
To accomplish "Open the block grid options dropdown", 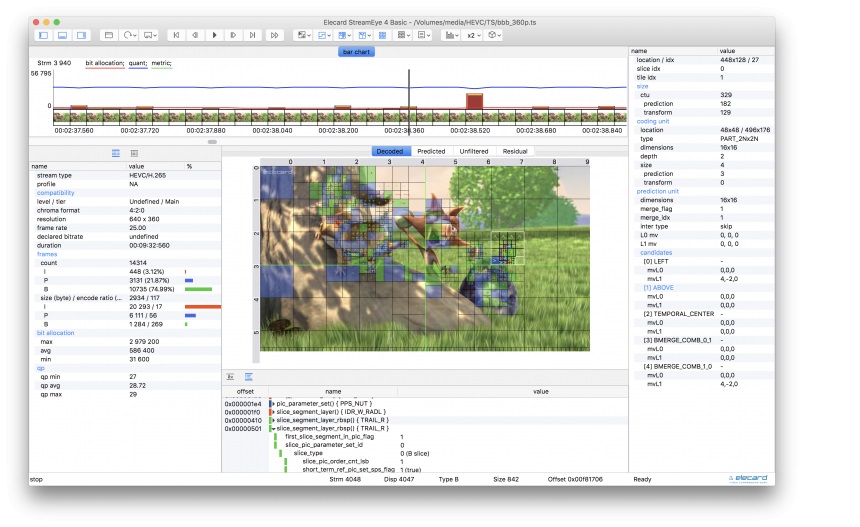I will [x=404, y=35].
